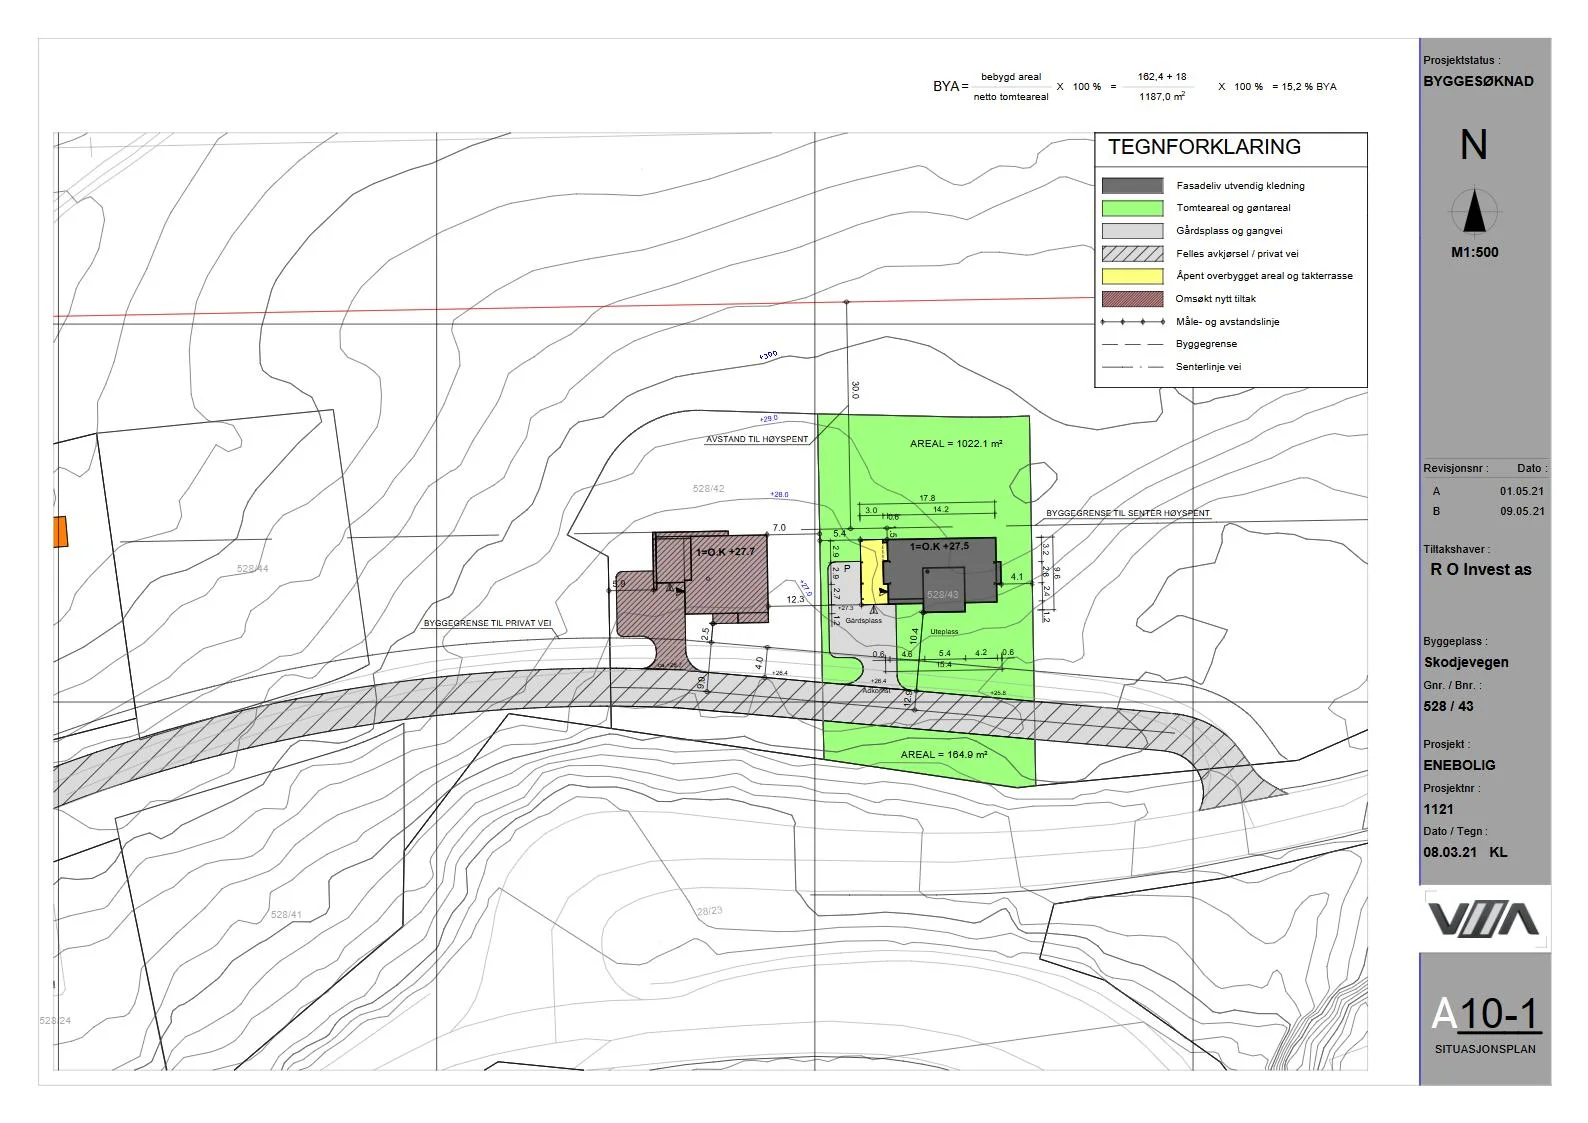Click the TEGNFORKLARING legend heading
The image size is (1588, 1123).
1204,147
